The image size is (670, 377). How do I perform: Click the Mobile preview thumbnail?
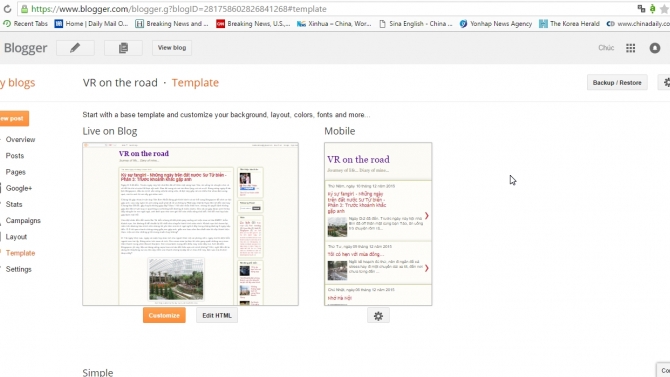(378, 224)
